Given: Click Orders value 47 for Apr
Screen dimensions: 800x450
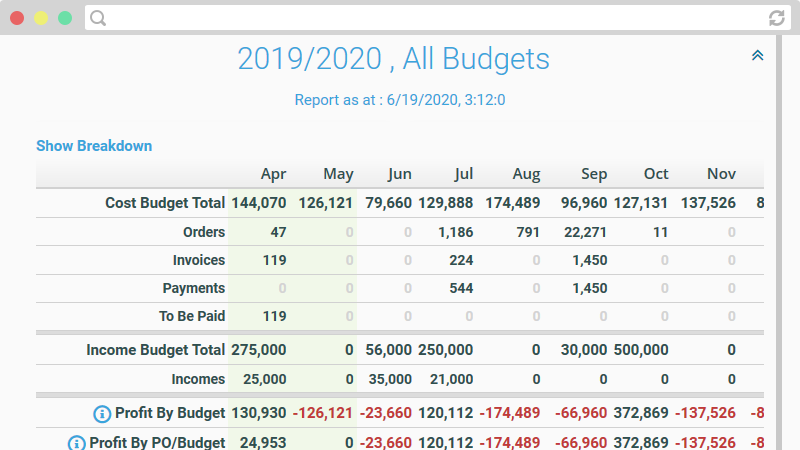Looking at the screenshot, I should (x=278, y=232).
